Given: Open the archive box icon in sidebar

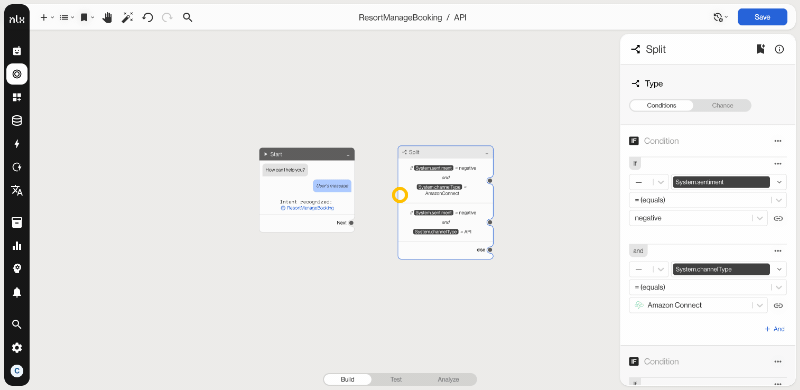Looking at the screenshot, I should click(x=17, y=223).
